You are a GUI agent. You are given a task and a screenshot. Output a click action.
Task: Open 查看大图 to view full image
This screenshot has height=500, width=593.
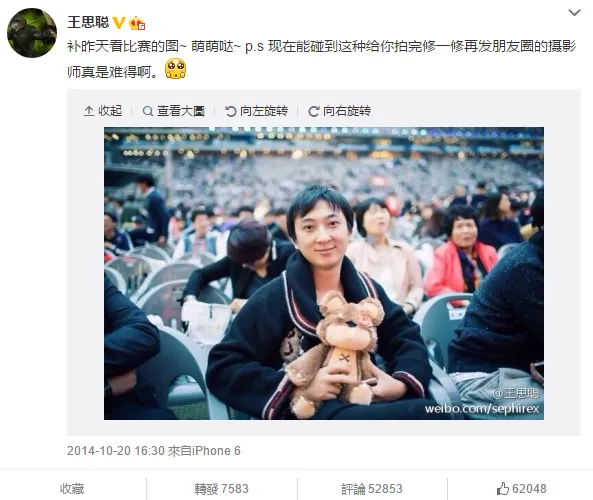click(174, 111)
